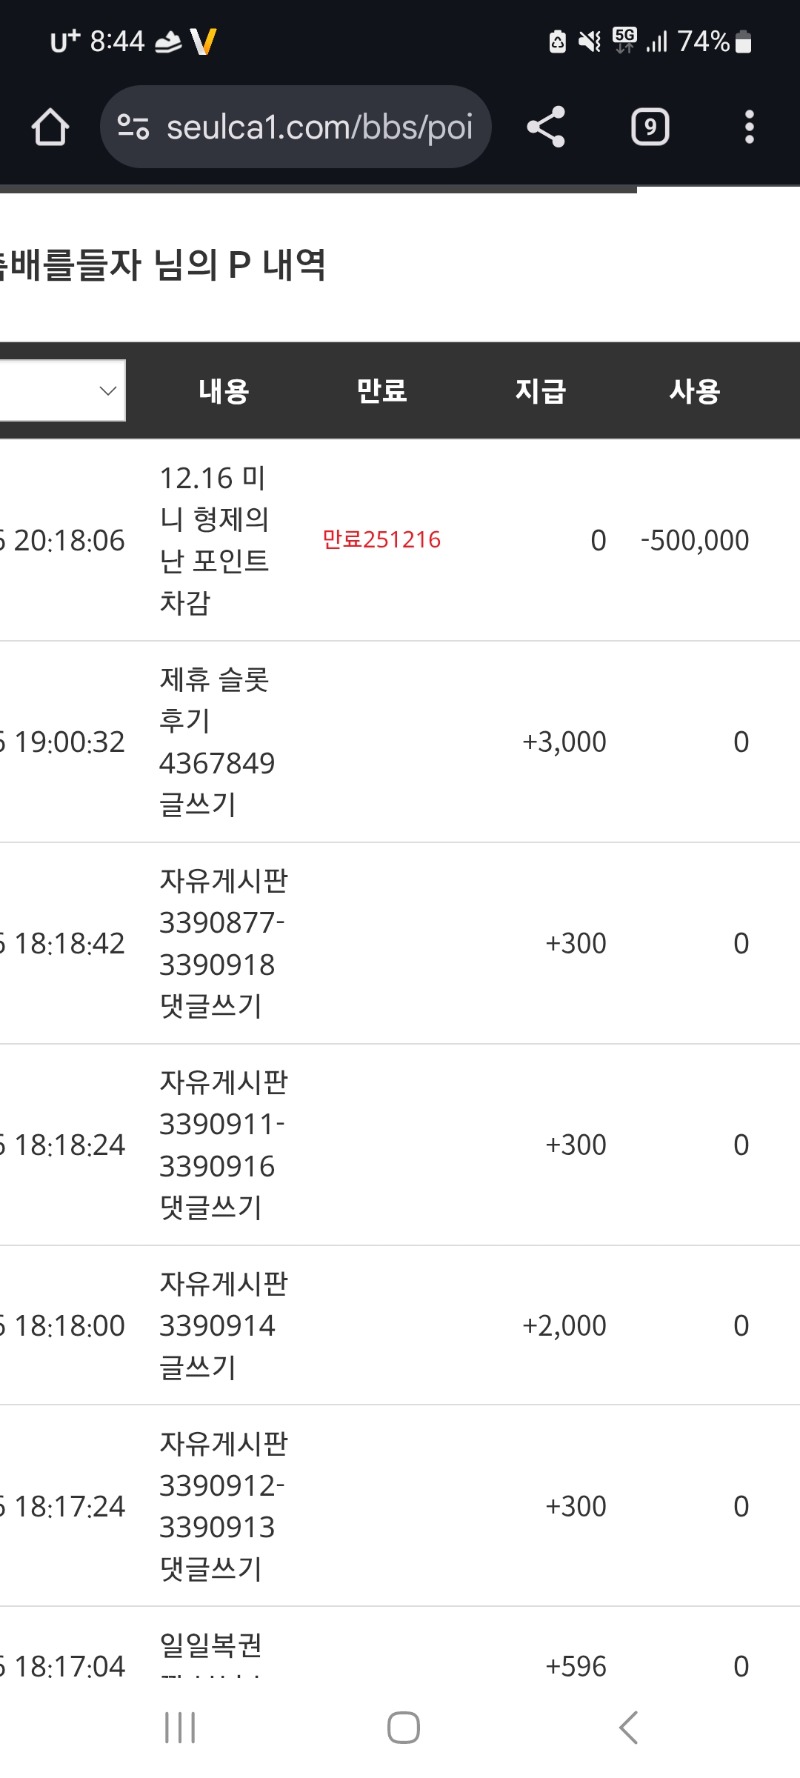Image resolution: width=800 pixels, height=1778 pixels.
Task: Open 제휴 슬롯 후기 4367849 entry
Action: 216,742
